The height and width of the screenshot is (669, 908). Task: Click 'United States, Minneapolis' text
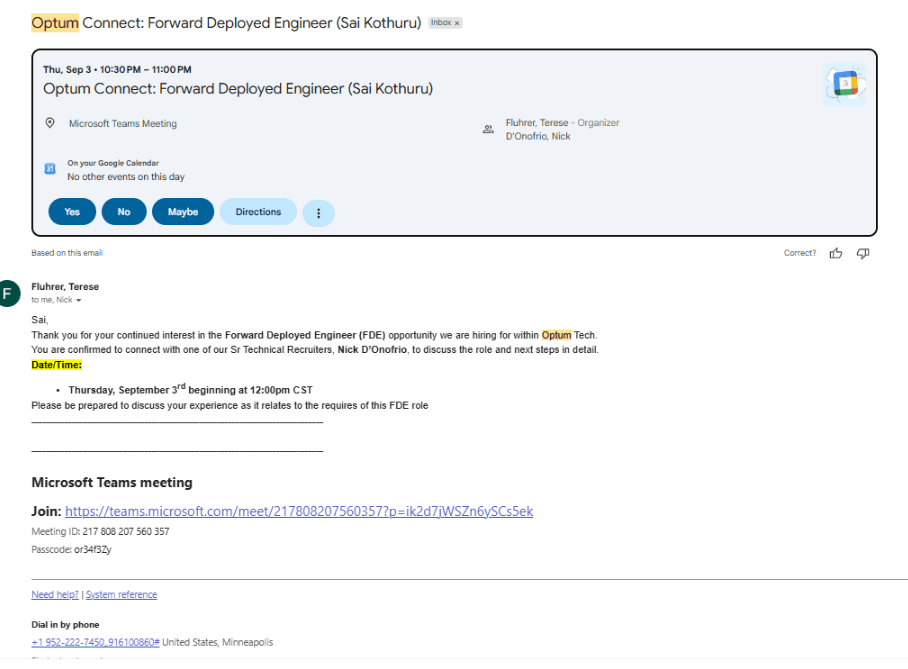(x=217, y=642)
